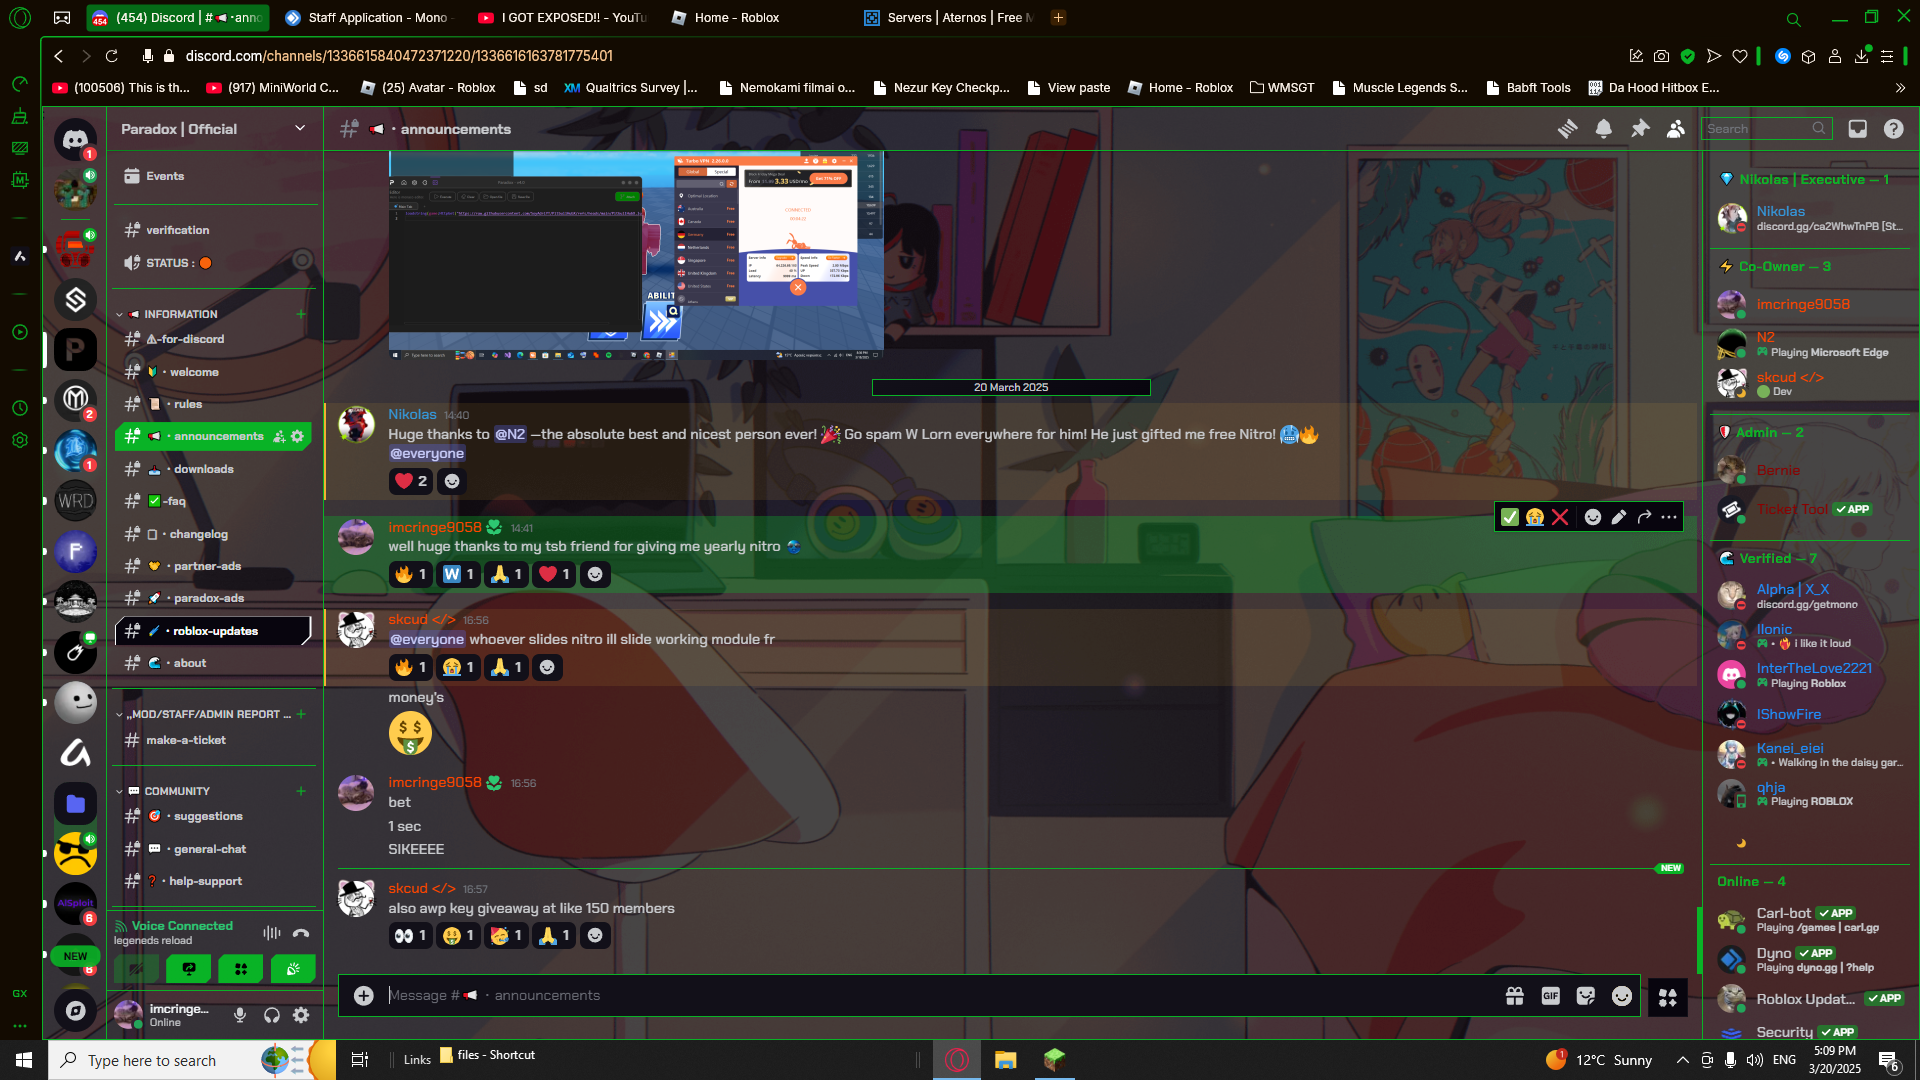Image resolution: width=1920 pixels, height=1080 pixels.
Task: Open the inbox icon
Action: click(x=1857, y=129)
